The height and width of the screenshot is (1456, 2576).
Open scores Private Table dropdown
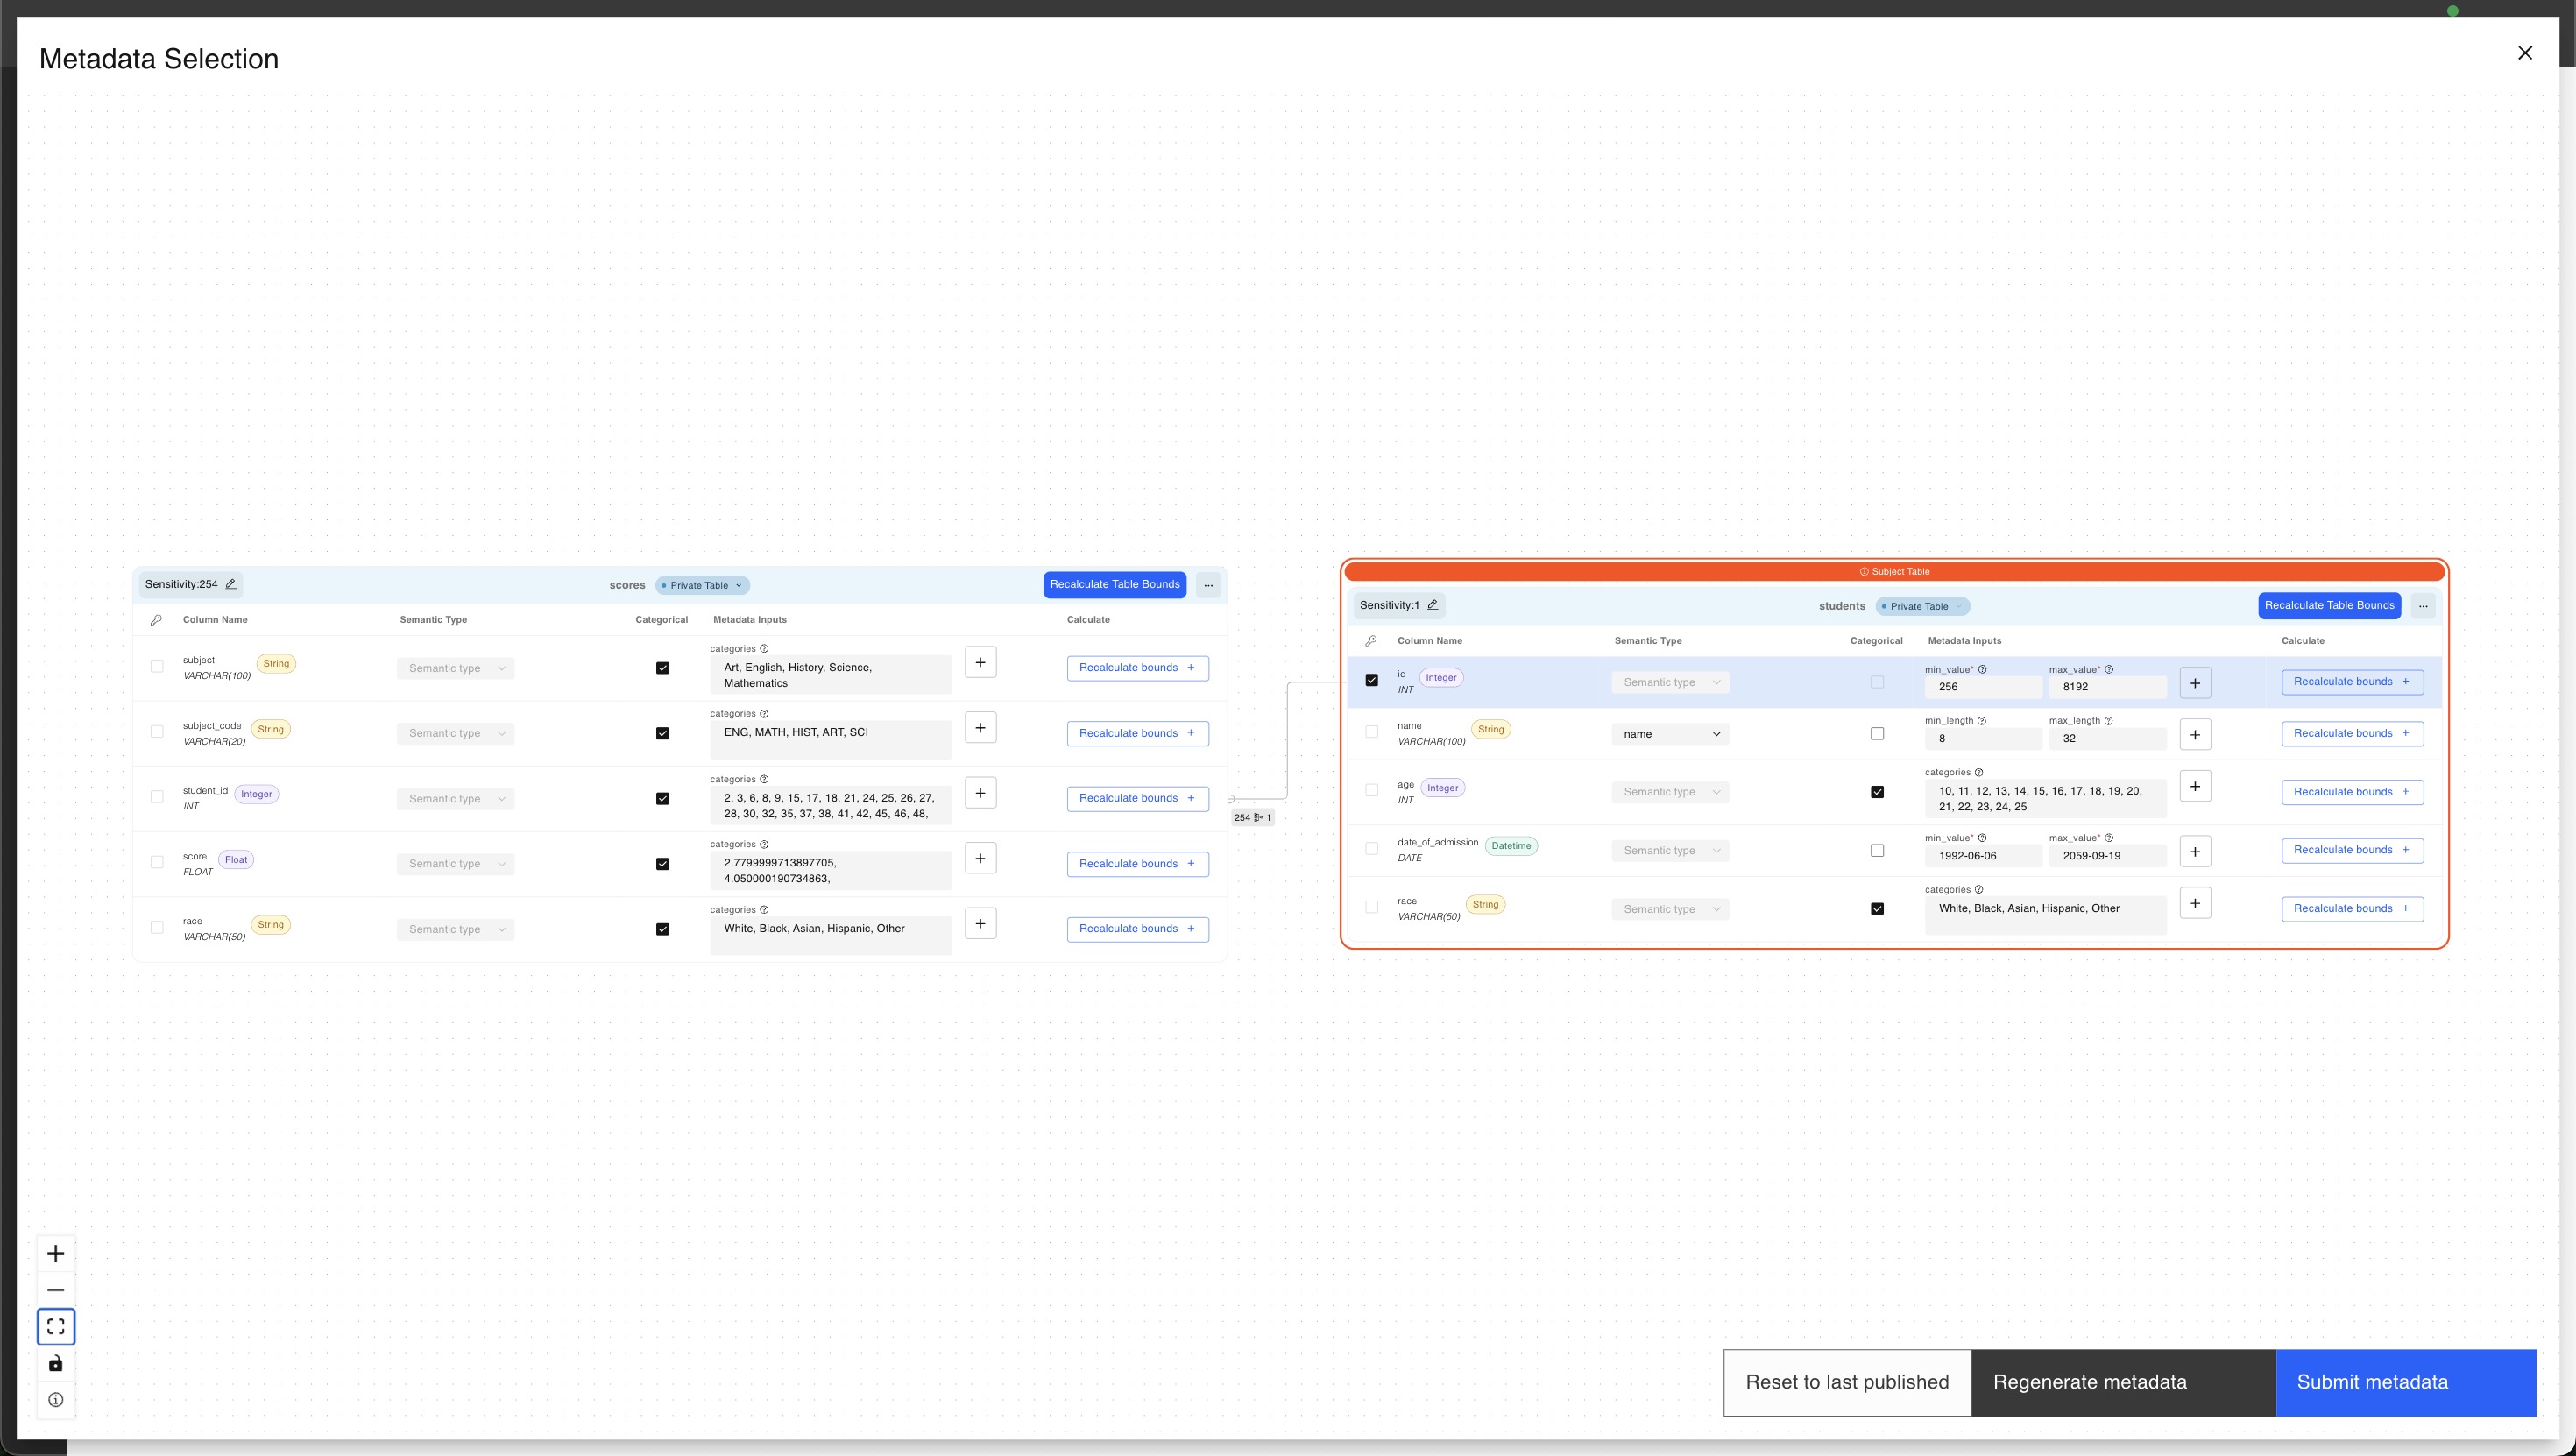(703, 586)
